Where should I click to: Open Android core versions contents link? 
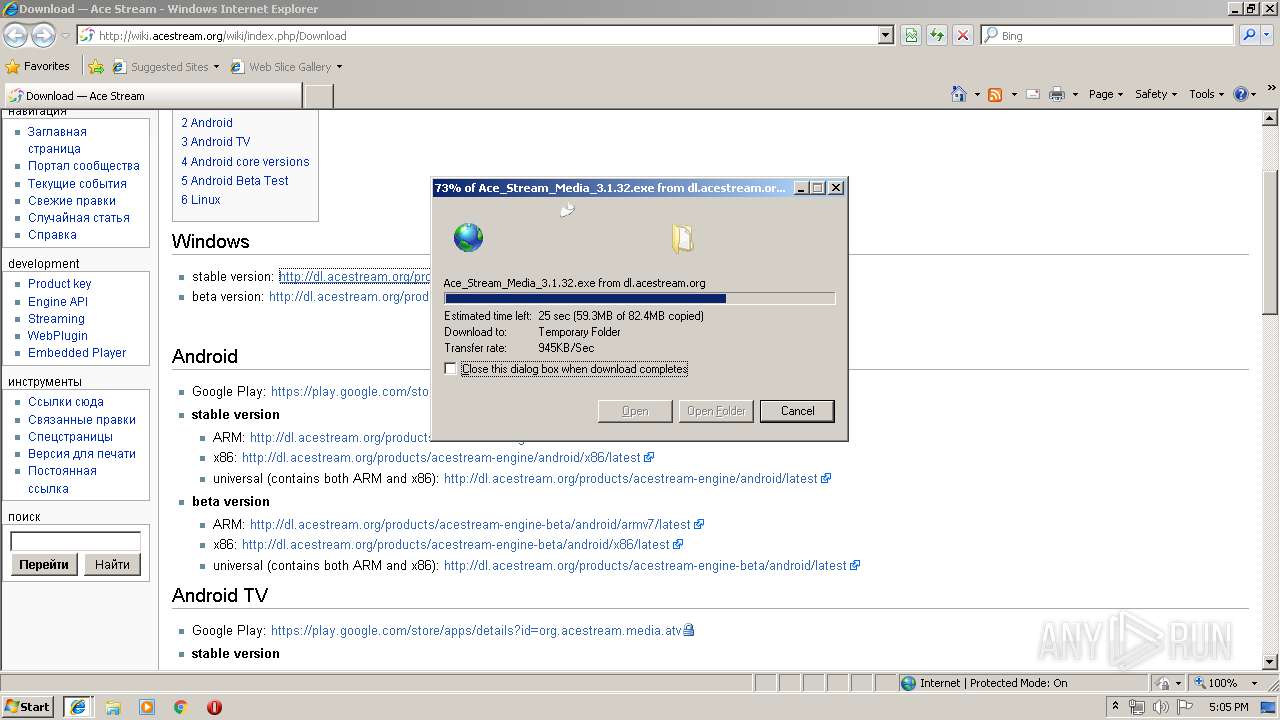click(x=245, y=161)
